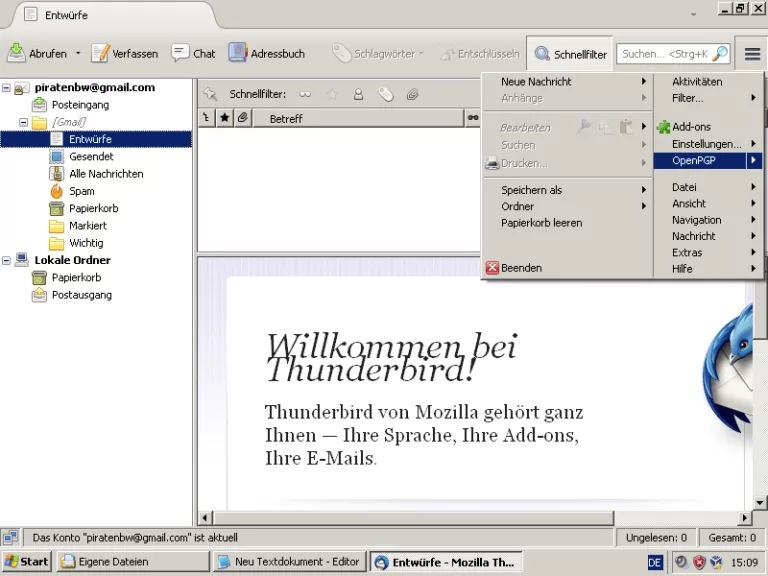Click the Entwürfe tab
Viewport: 768px width, 576px height.
(x=113, y=15)
